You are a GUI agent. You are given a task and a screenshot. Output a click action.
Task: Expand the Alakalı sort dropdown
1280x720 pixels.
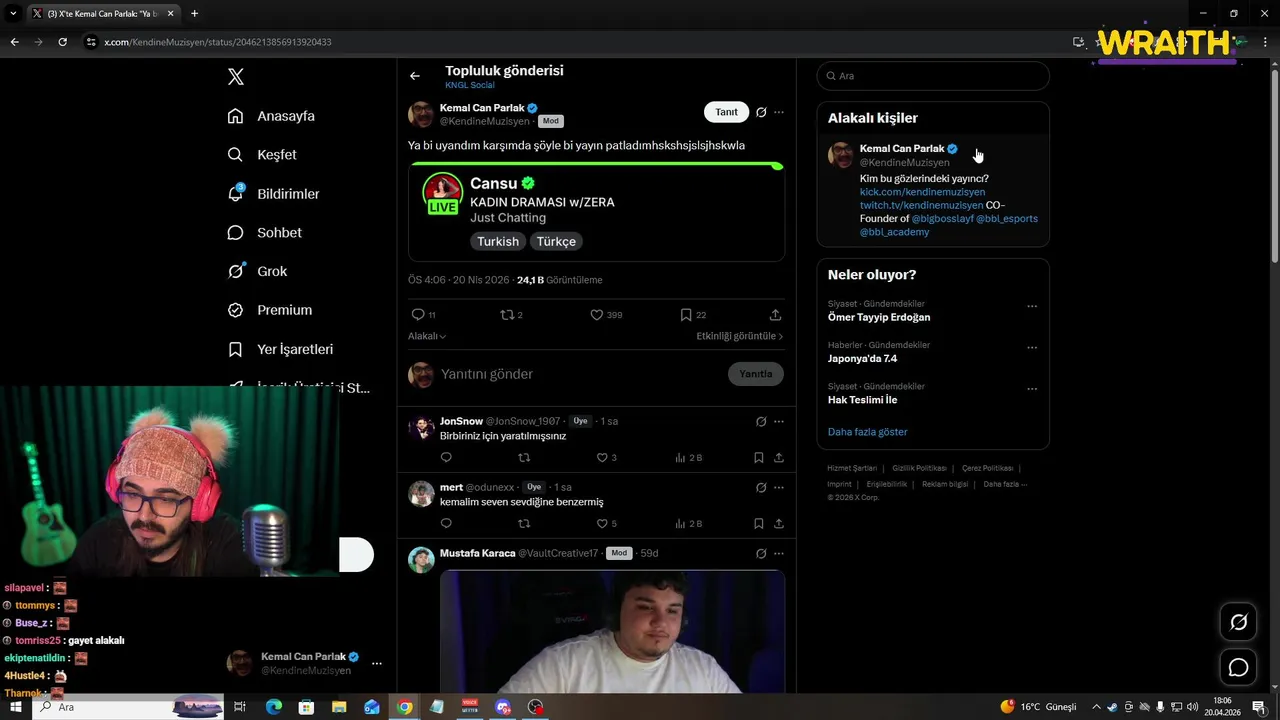coord(427,337)
